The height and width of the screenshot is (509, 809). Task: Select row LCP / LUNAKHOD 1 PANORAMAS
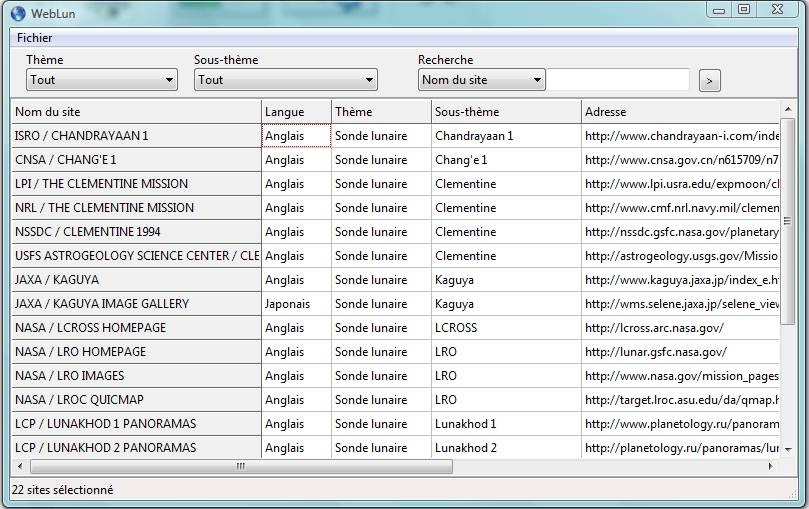tap(136, 423)
